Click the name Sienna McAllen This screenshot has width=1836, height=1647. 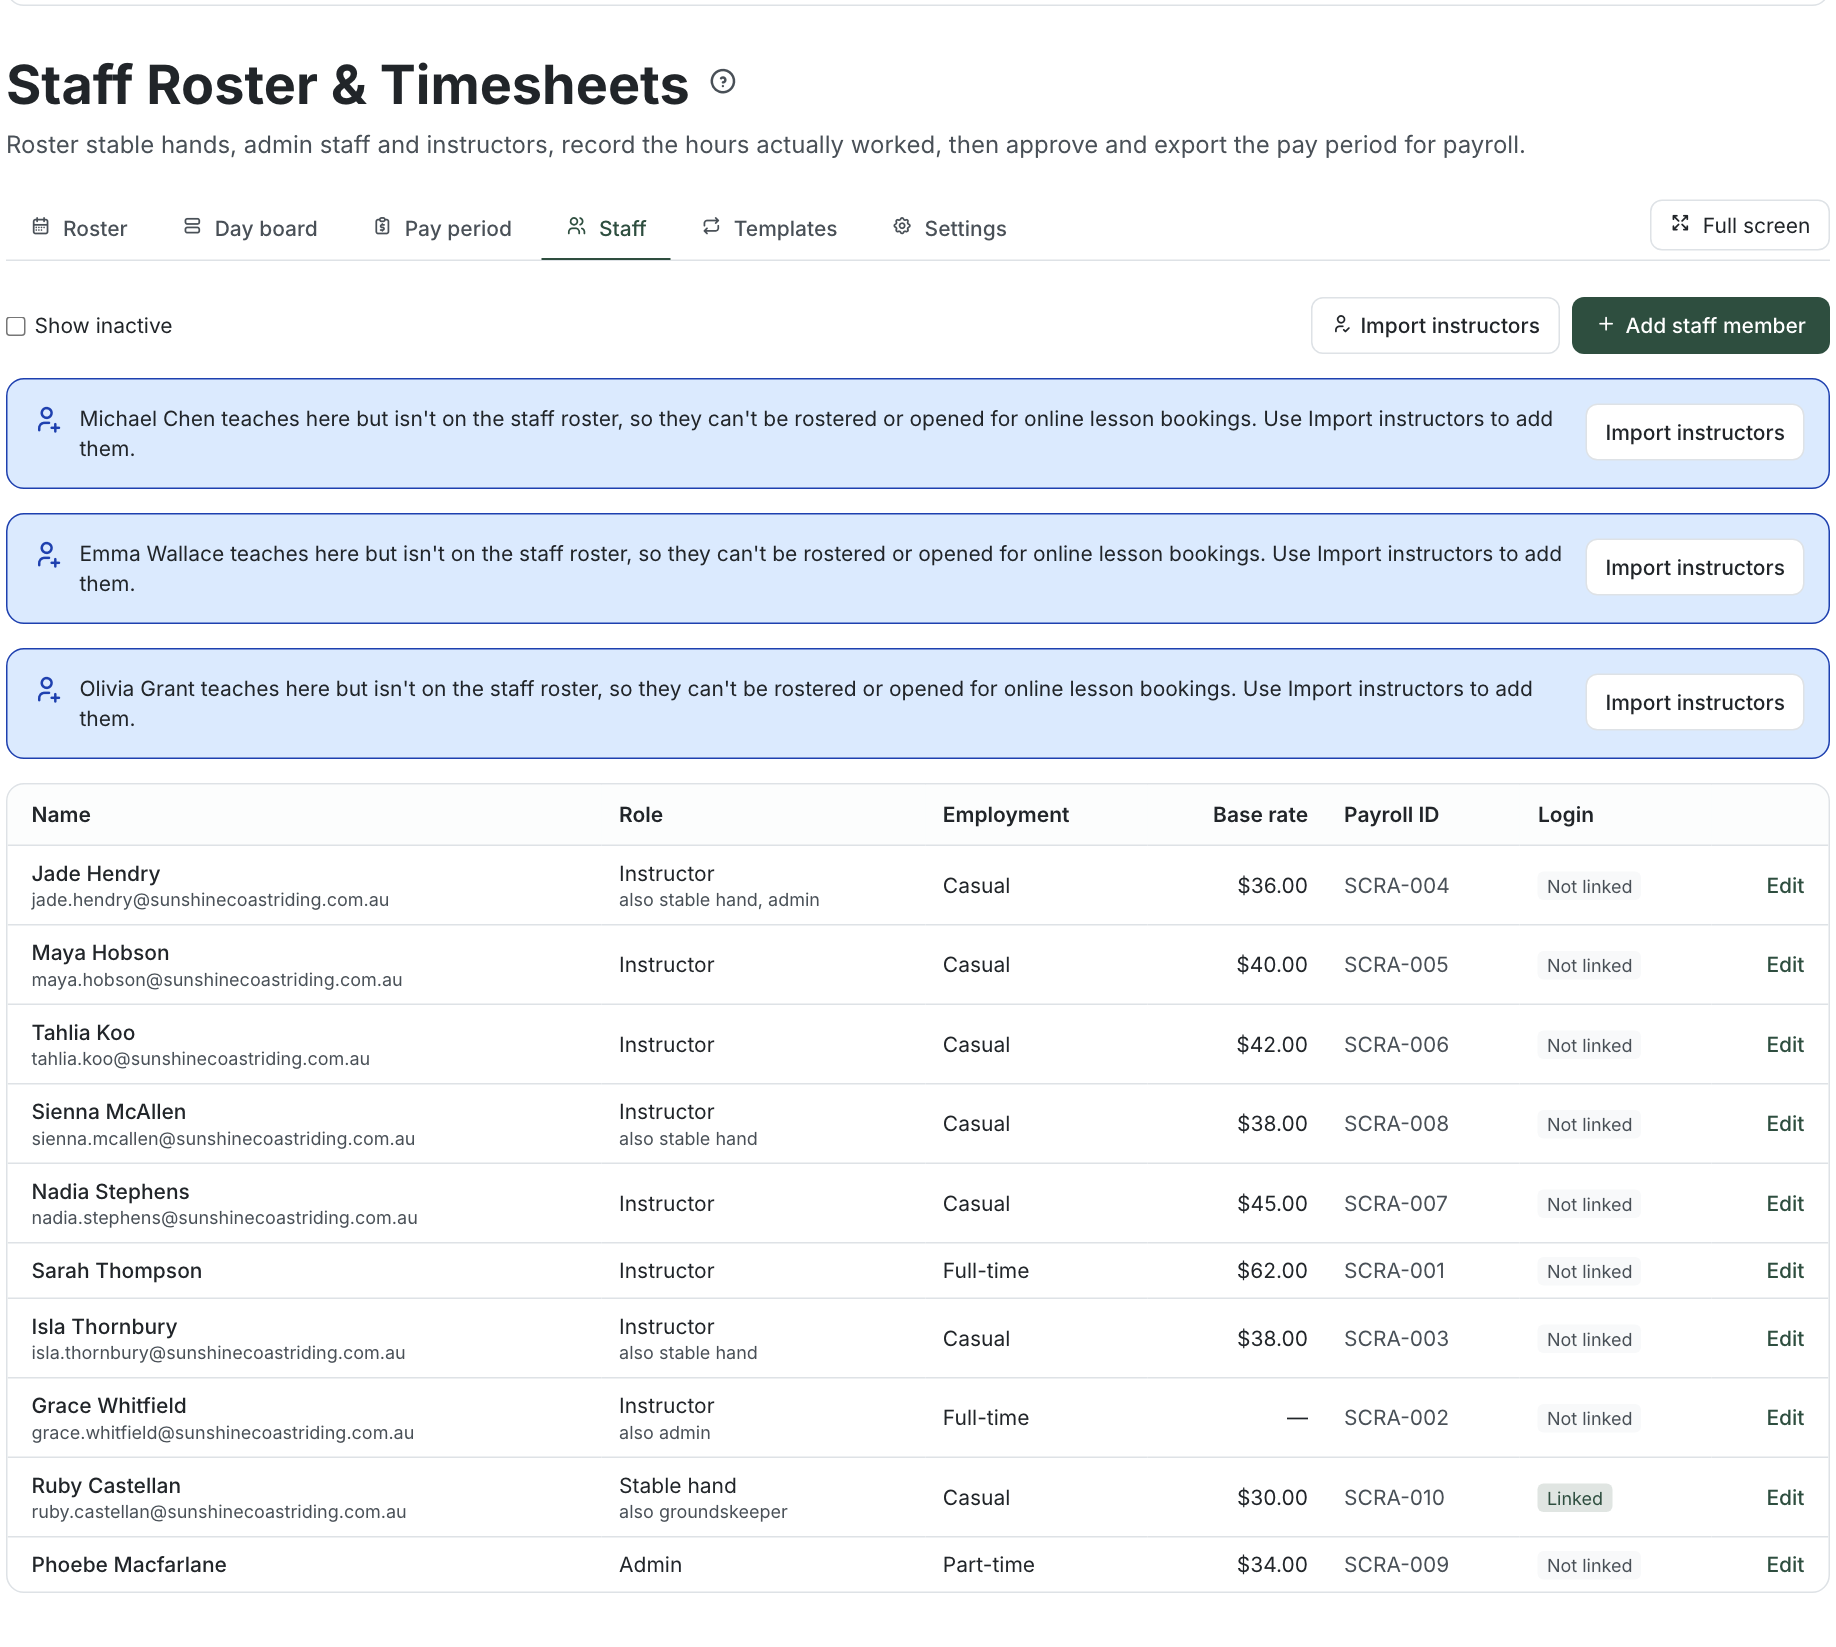(x=109, y=1112)
